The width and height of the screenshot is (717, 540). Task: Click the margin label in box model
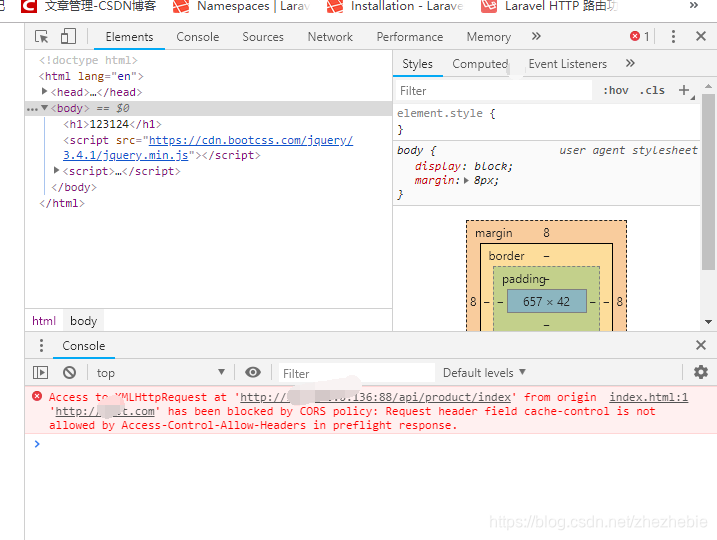tap(494, 233)
